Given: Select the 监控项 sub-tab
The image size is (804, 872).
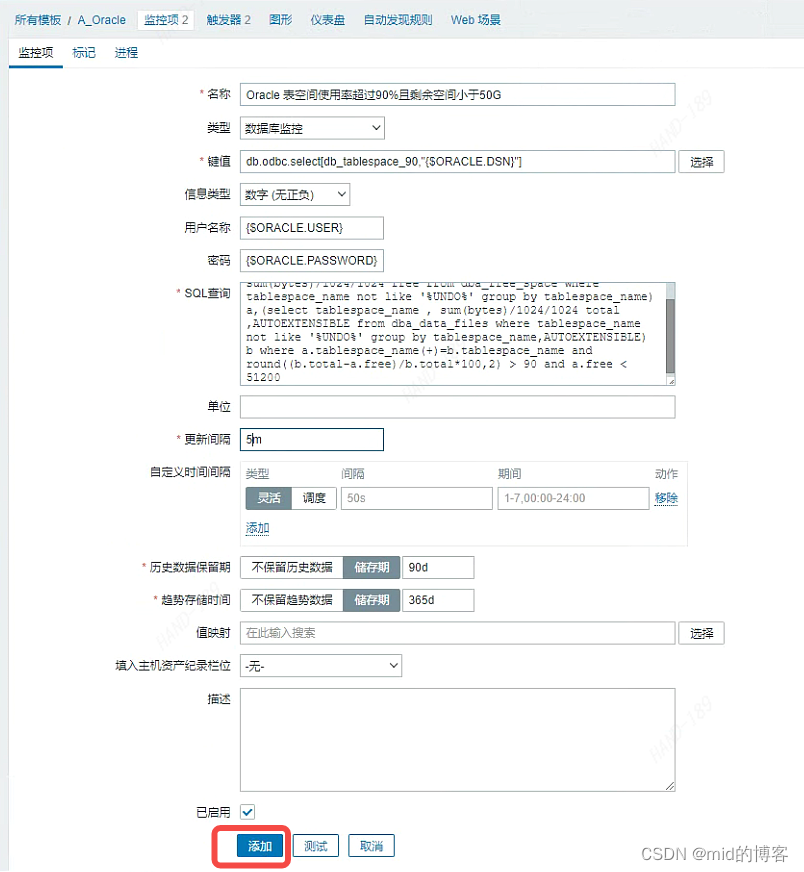Looking at the screenshot, I should click(36, 53).
